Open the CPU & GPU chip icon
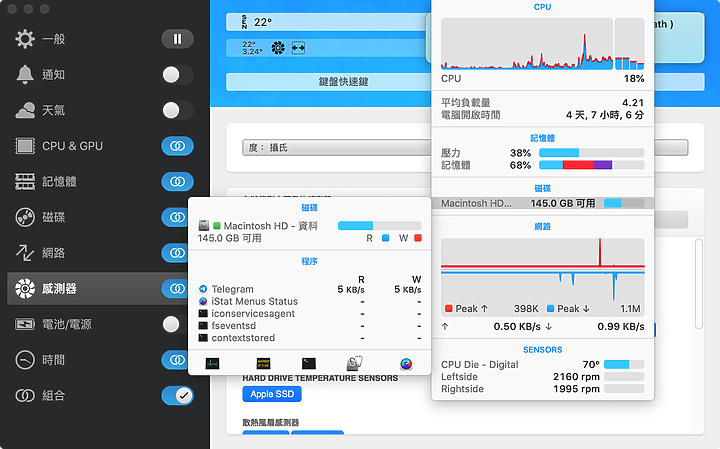Screen dimensions: 720x449 [x=25, y=146]
